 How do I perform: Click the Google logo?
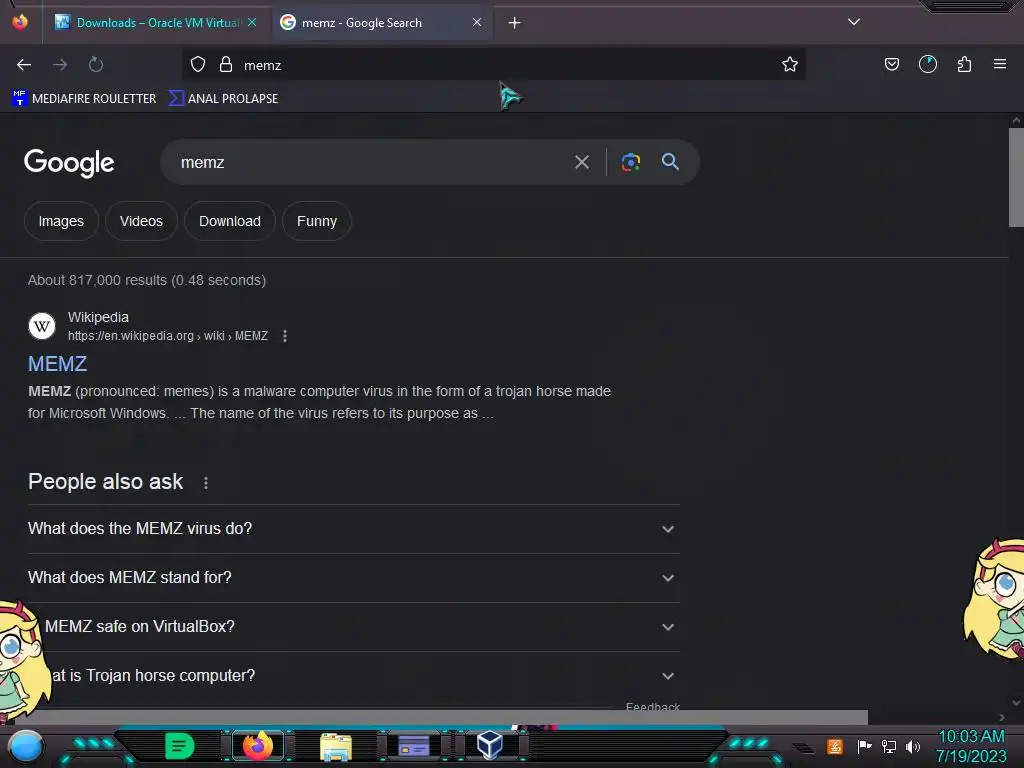pyautogui.click(x=69, y=163)
